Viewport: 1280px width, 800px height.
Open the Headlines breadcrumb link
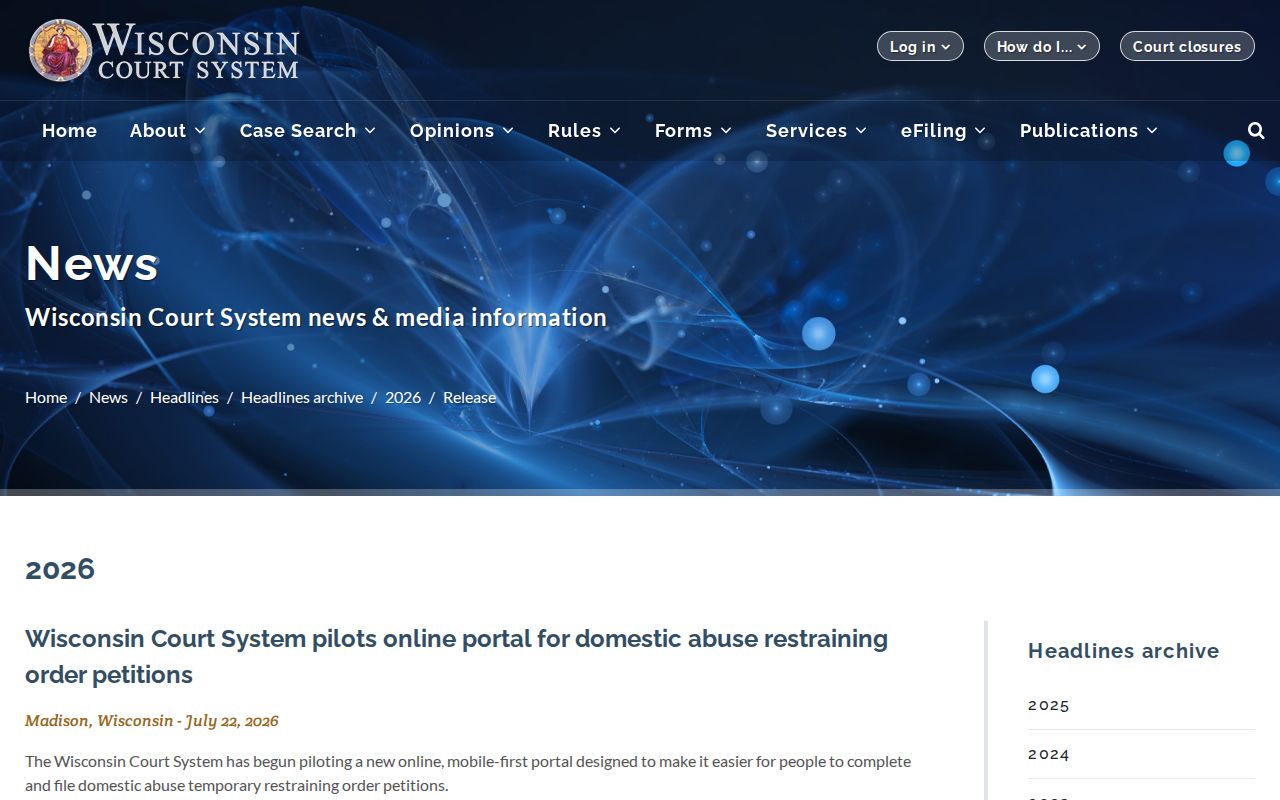click(x=184, y=397)
